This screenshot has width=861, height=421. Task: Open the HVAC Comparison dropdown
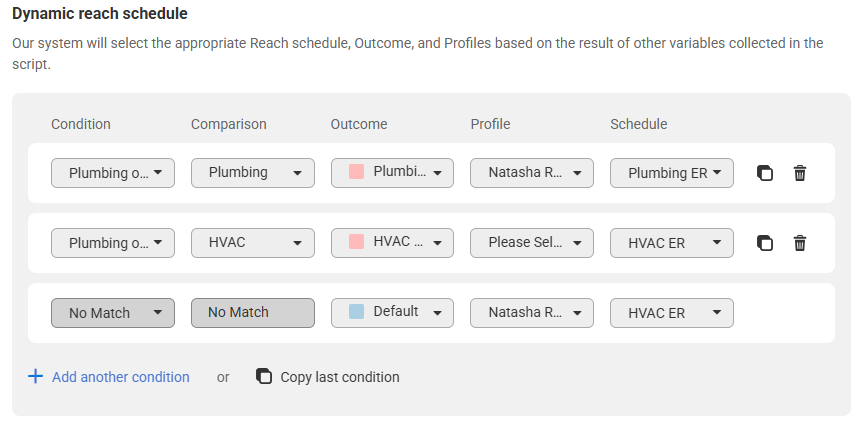[x=253, y=243]
